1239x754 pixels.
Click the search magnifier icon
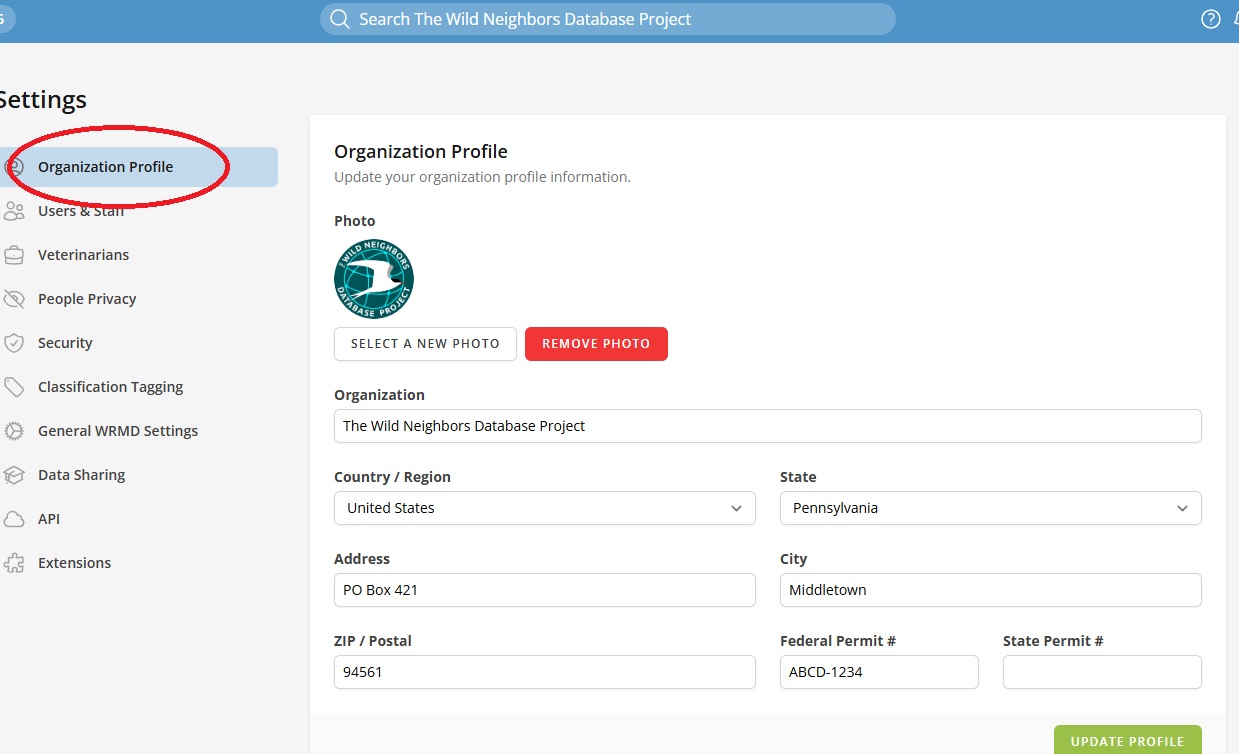click(x=340, y=19)
